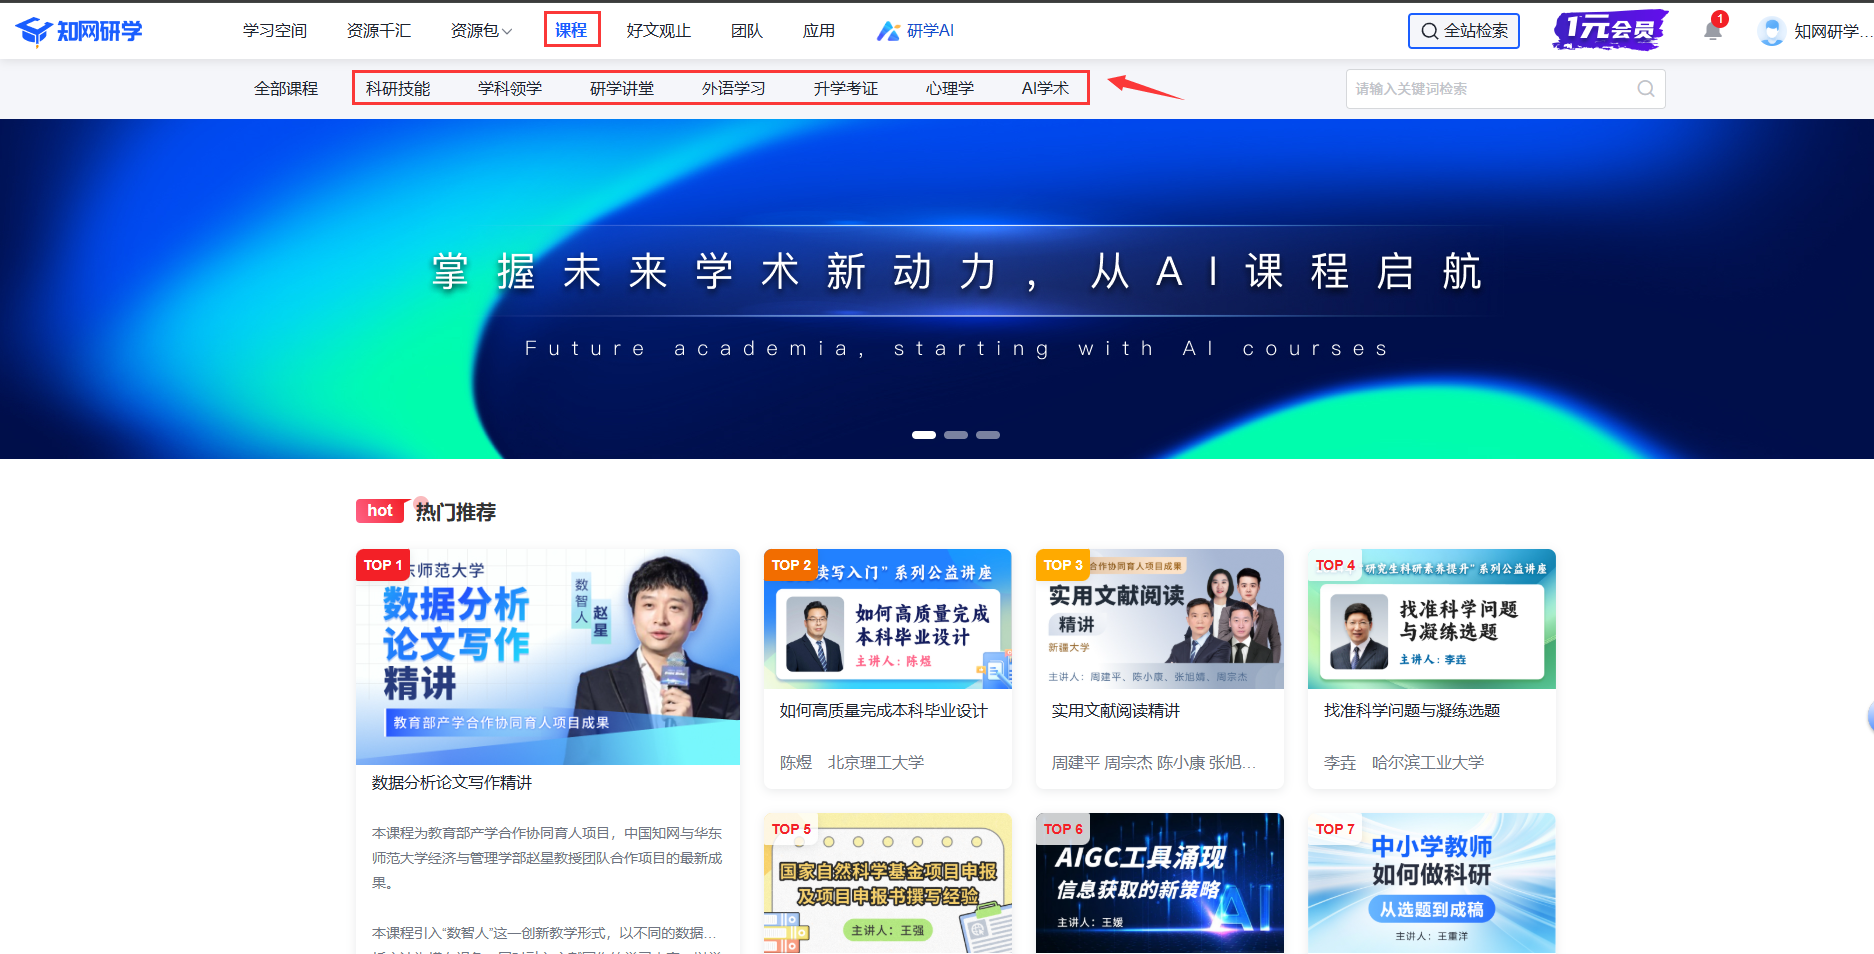Expand the 资源包 dropdown menu
Image resolution: width=1874 pixels, height=954 pixels.
coord(480,31)
